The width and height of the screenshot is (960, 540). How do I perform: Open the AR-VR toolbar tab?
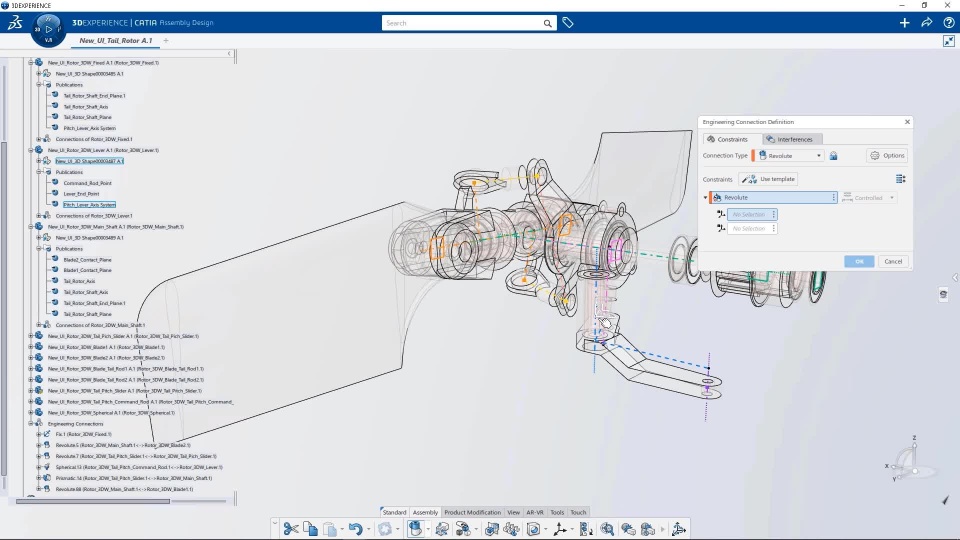tap(534, 512)
